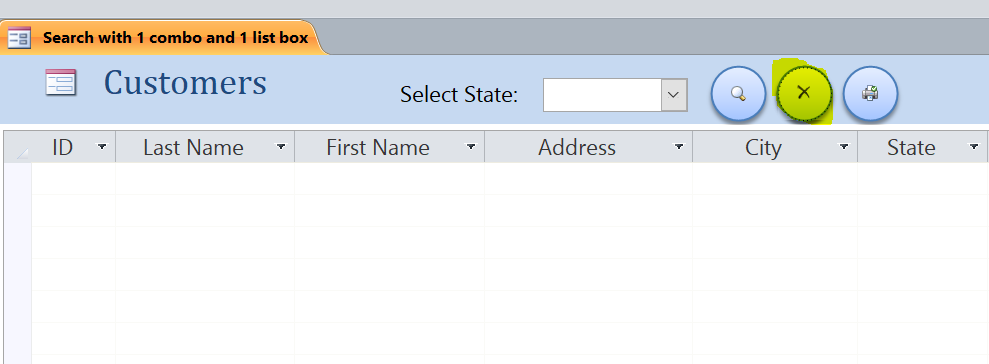Open the Select State combo dropdown arrow
The height and width of the screenshot is (364, 989).
(674, 95)
